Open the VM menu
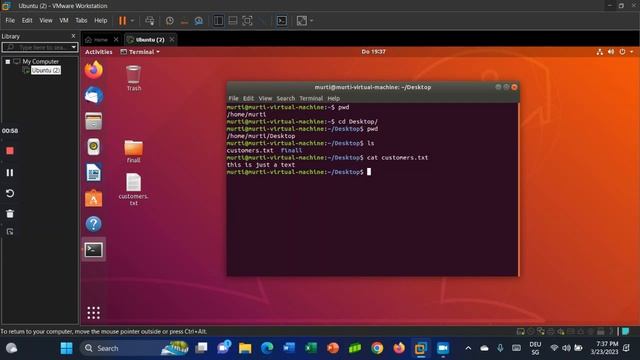 64,20
